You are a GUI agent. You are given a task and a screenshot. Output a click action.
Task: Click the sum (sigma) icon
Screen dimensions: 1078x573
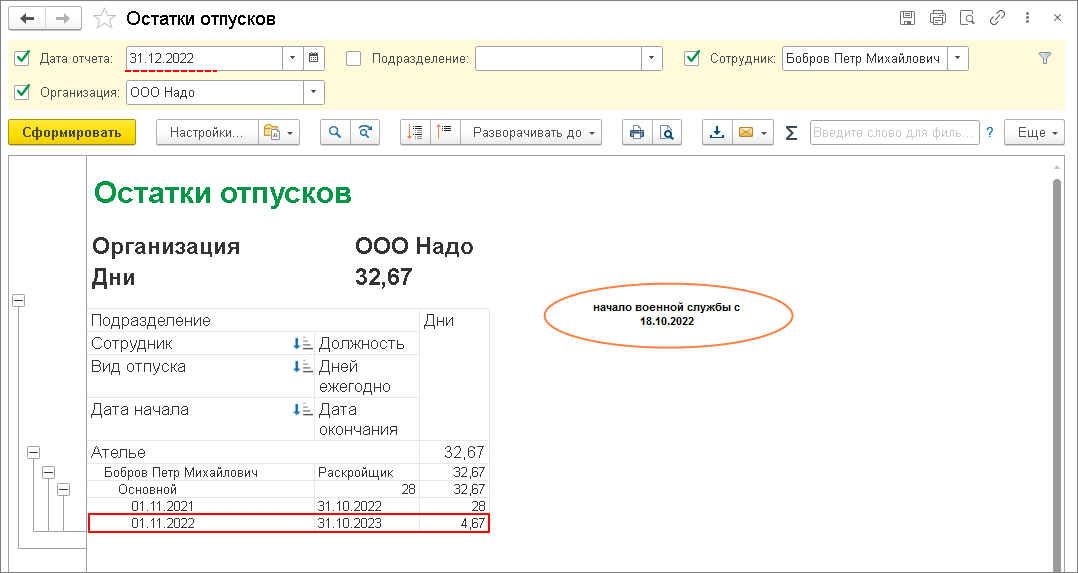point(791,133)
